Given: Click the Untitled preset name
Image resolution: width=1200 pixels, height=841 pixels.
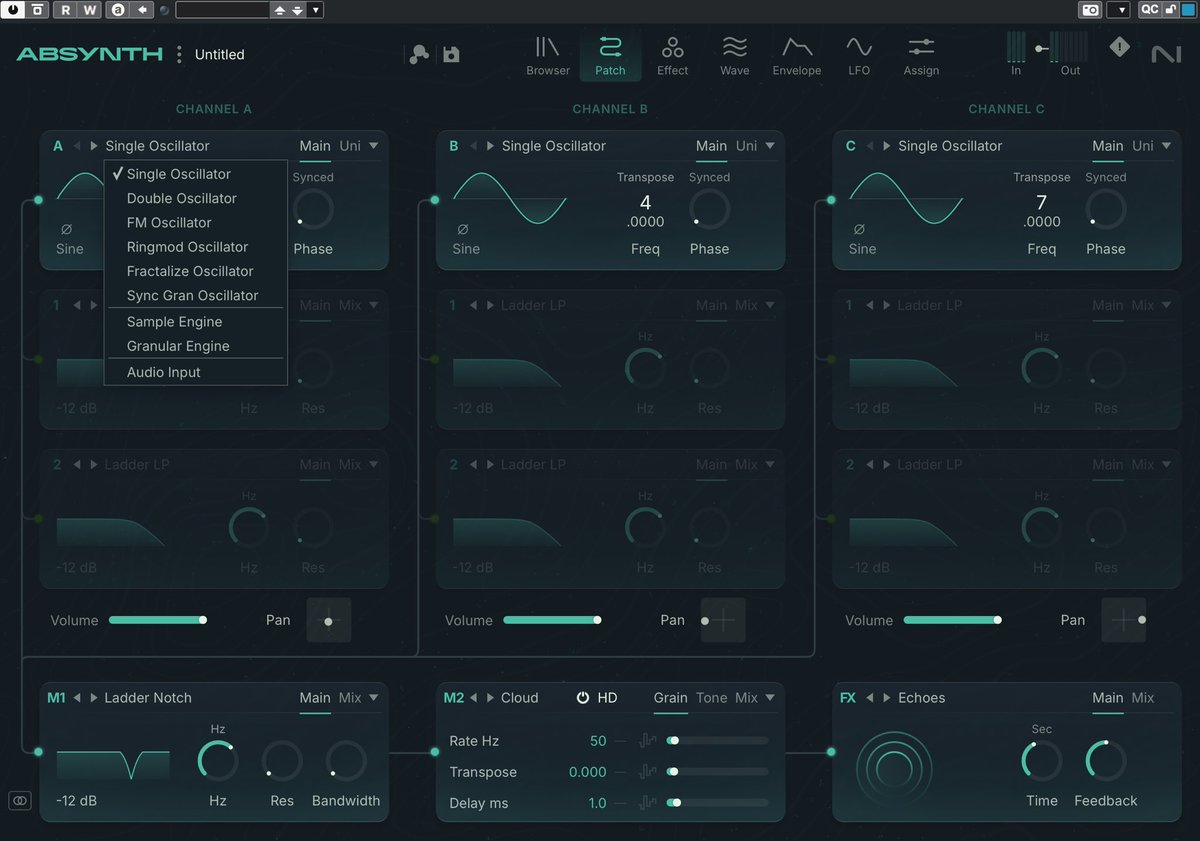Looking at the screenshot, I should pyautogui.click(x=219, y=55).
